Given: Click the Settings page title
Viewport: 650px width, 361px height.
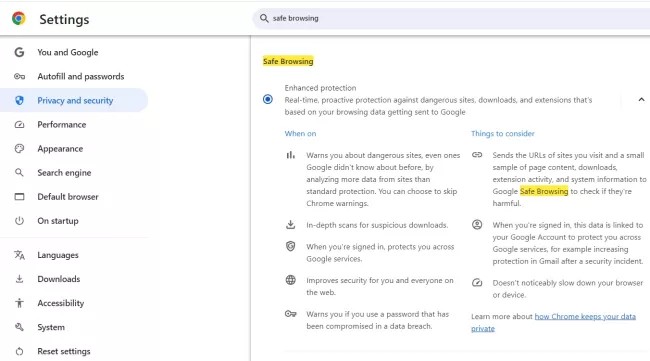Looking at the screenshot, I should (x=64, y=19).
